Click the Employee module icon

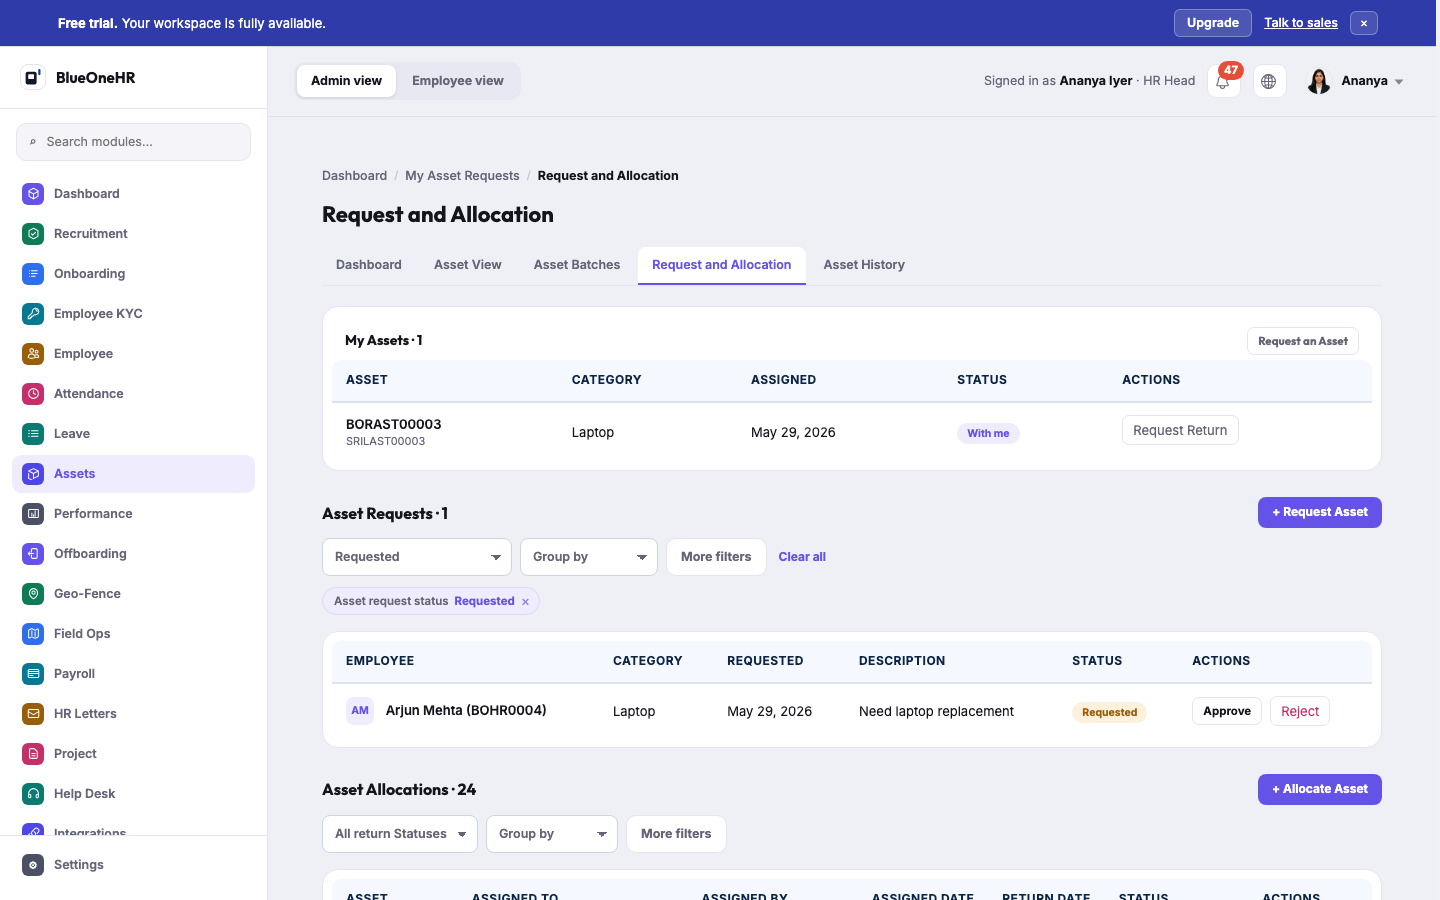coord(33,354)
